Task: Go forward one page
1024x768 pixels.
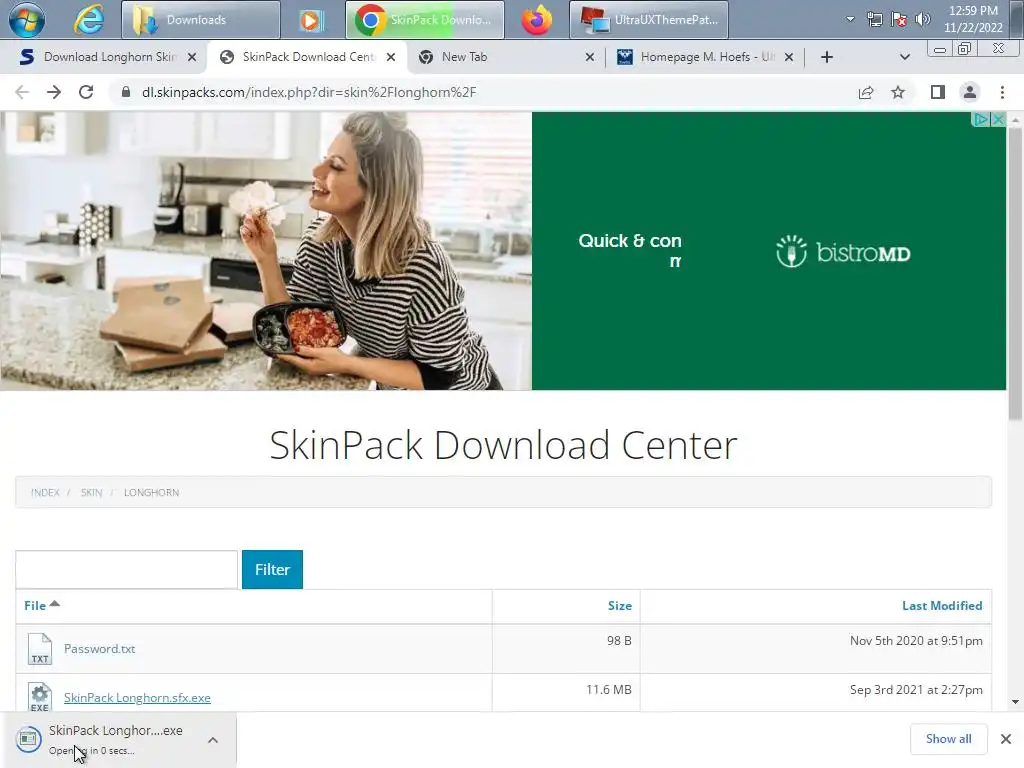Action: pos(54,92)
